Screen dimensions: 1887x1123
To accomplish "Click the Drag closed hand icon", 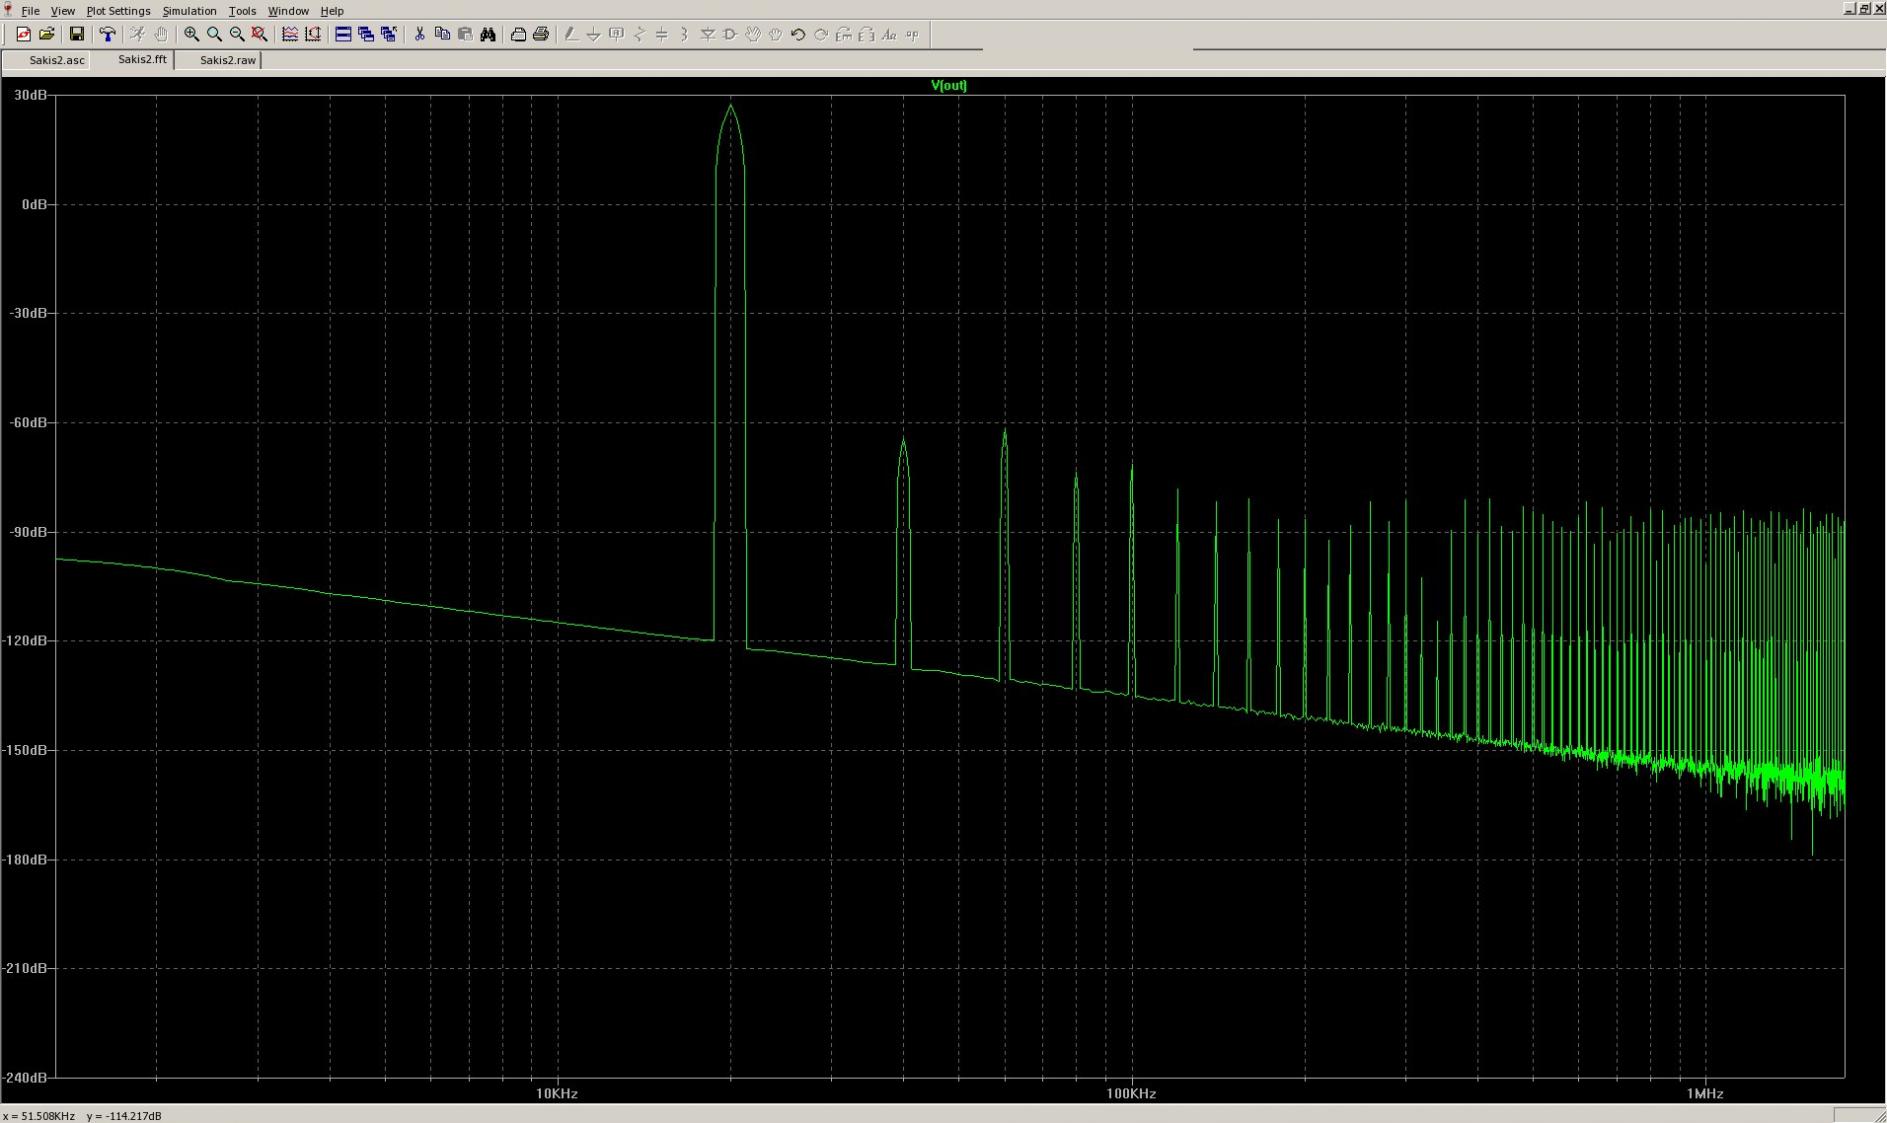I will [775, 35].
